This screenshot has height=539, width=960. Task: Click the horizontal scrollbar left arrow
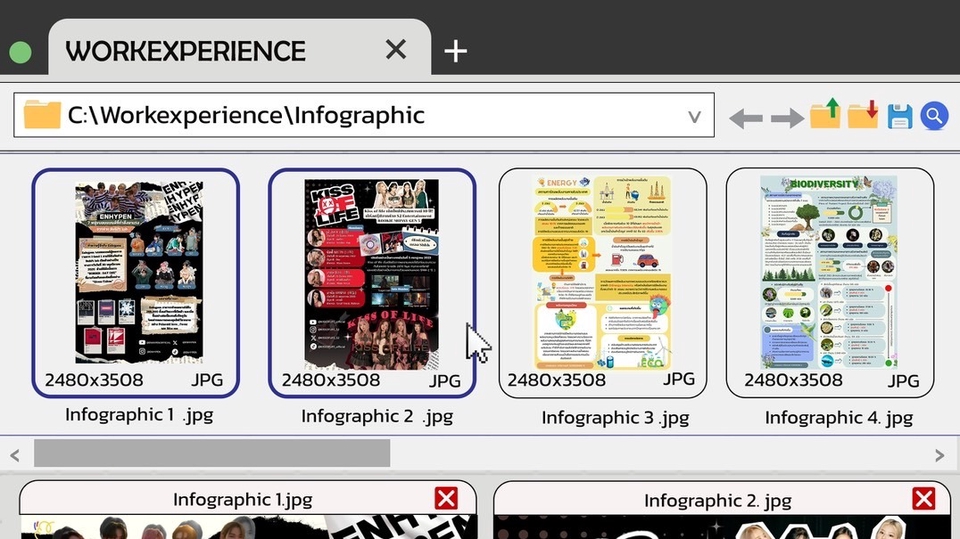(15, 455)
